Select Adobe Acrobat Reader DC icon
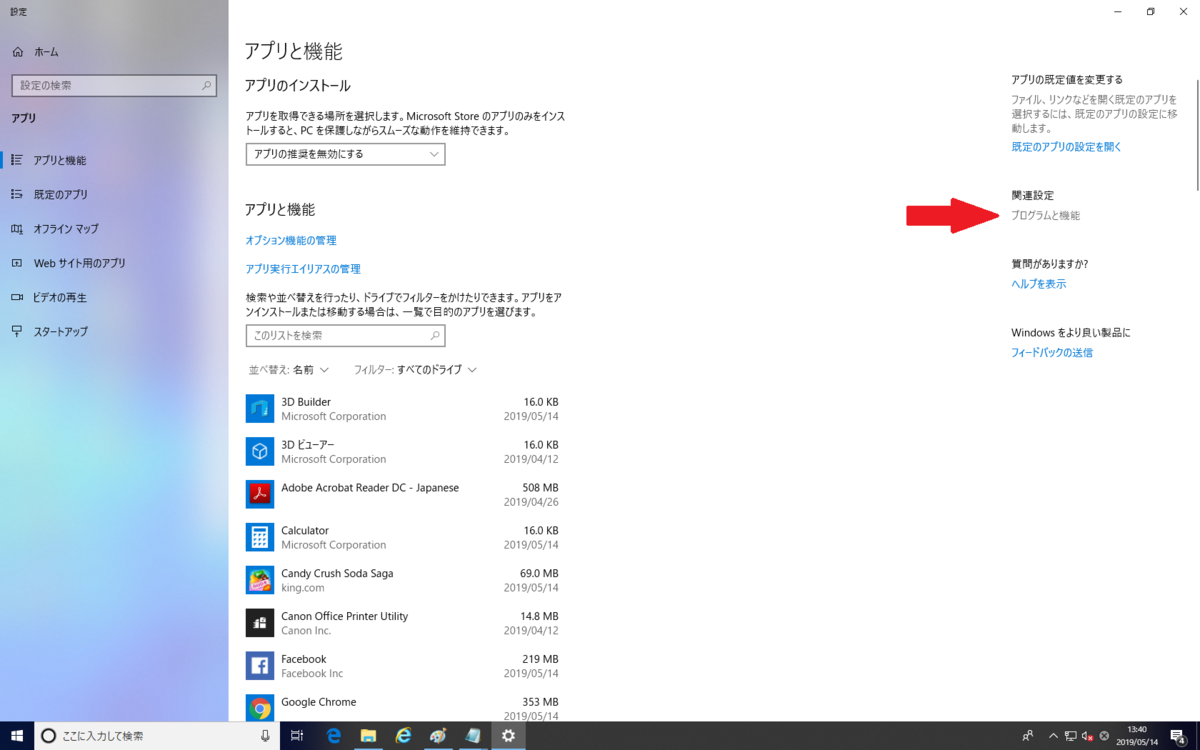Image resolution: width=1200 pixels, height=750 pixels. coord(260,494)
